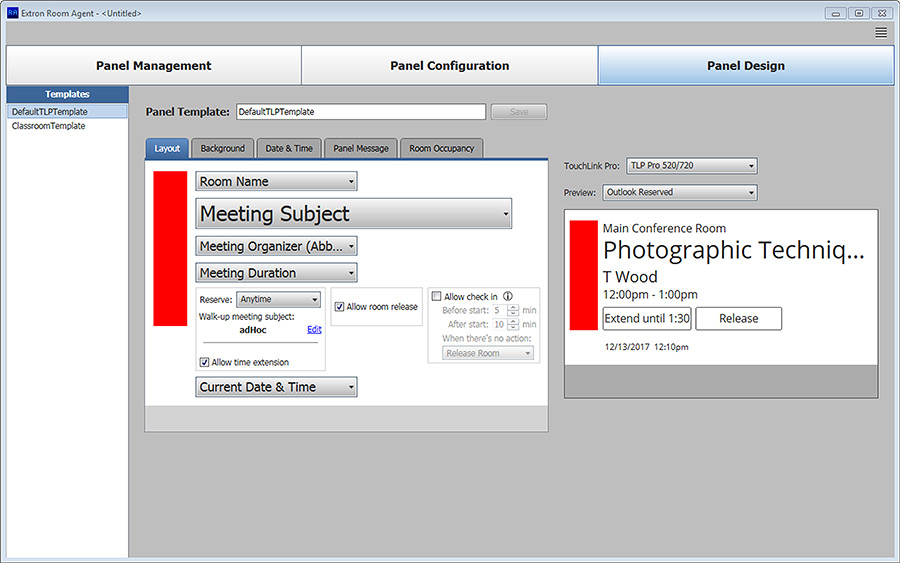Open the hamburger menu icon

pos(881,33)
